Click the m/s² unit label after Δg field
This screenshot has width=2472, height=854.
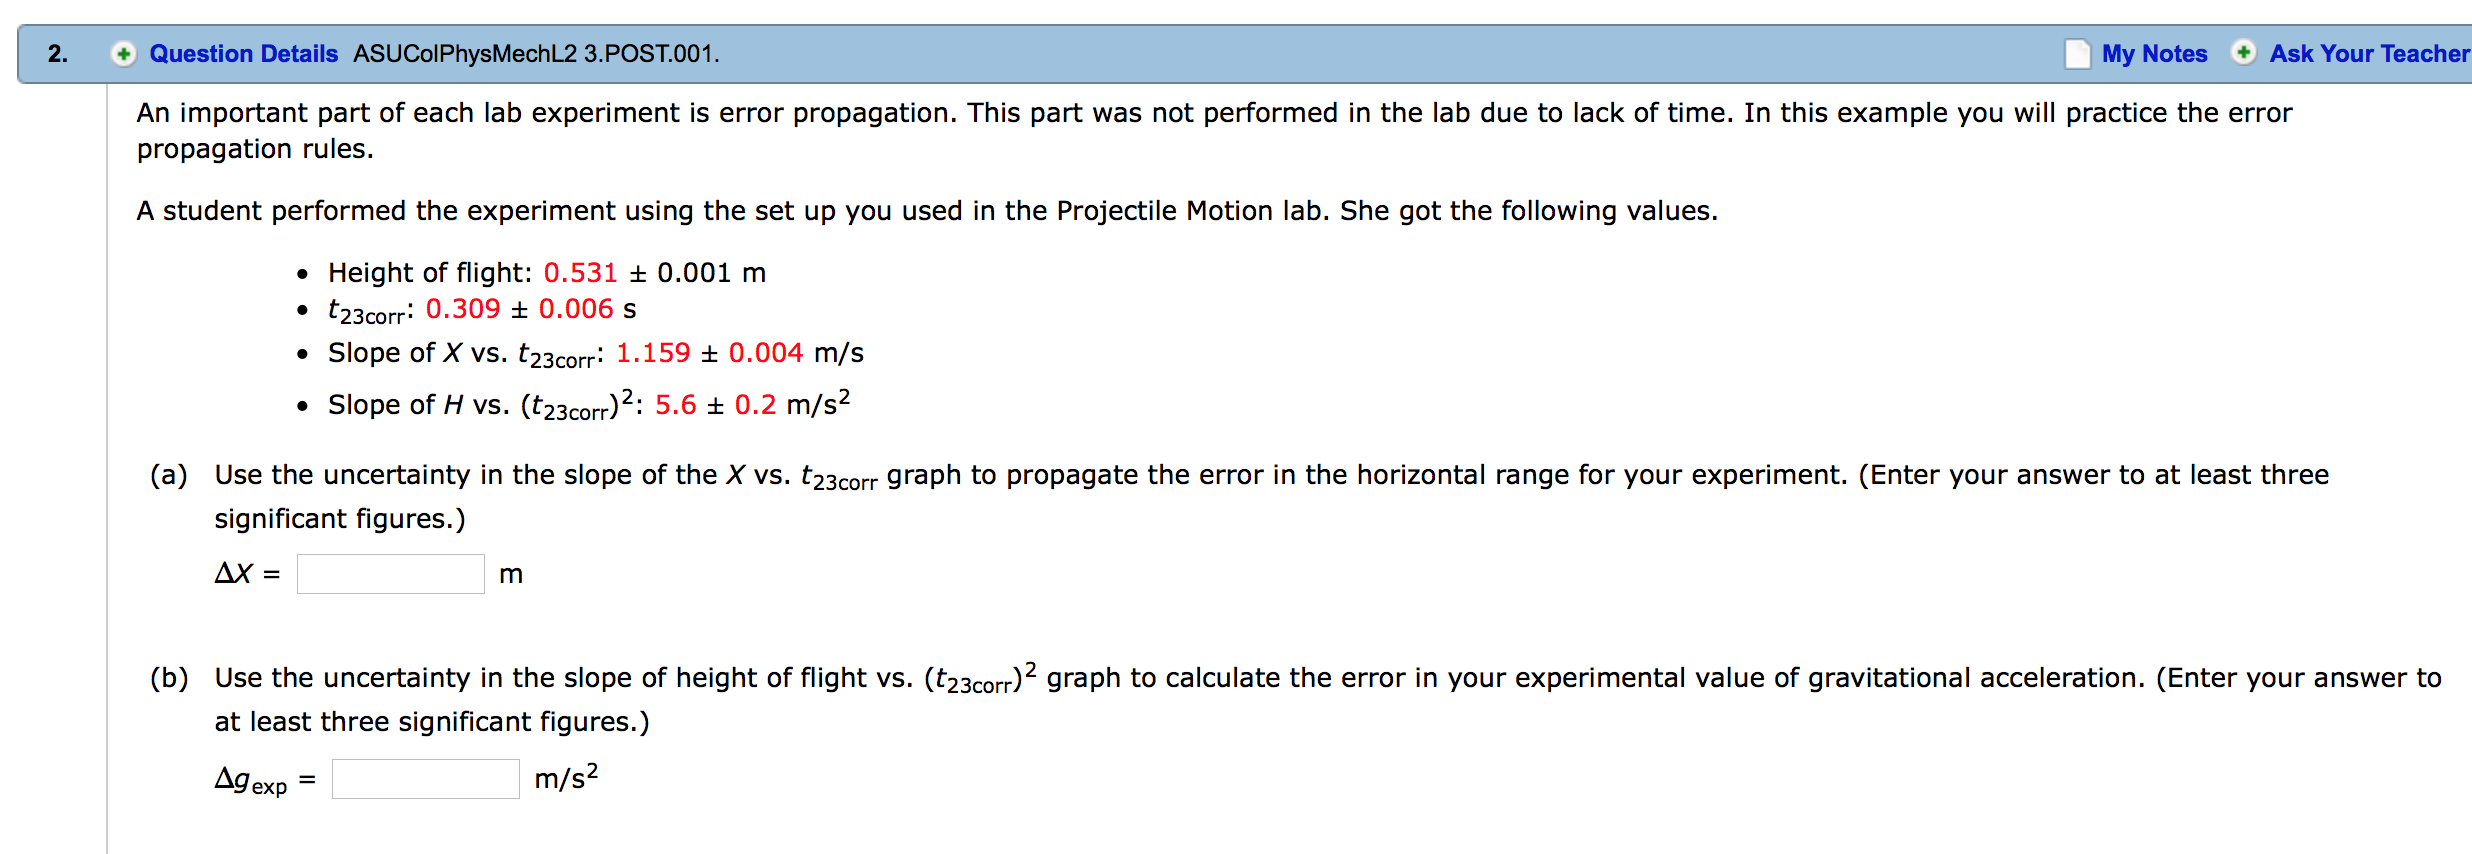click(x=566, y=777)
